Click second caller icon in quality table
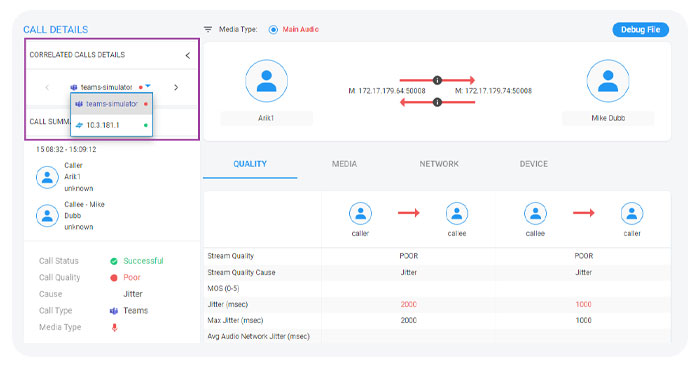 [632, 213]
